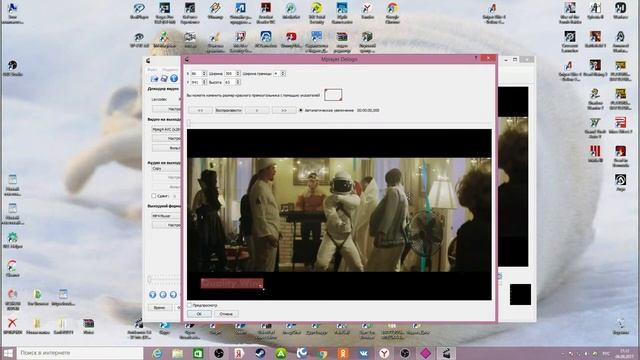
Task: Click the open video icon in Avidemux toolbar
Action: pyautogui.click(x=154, y=78)
